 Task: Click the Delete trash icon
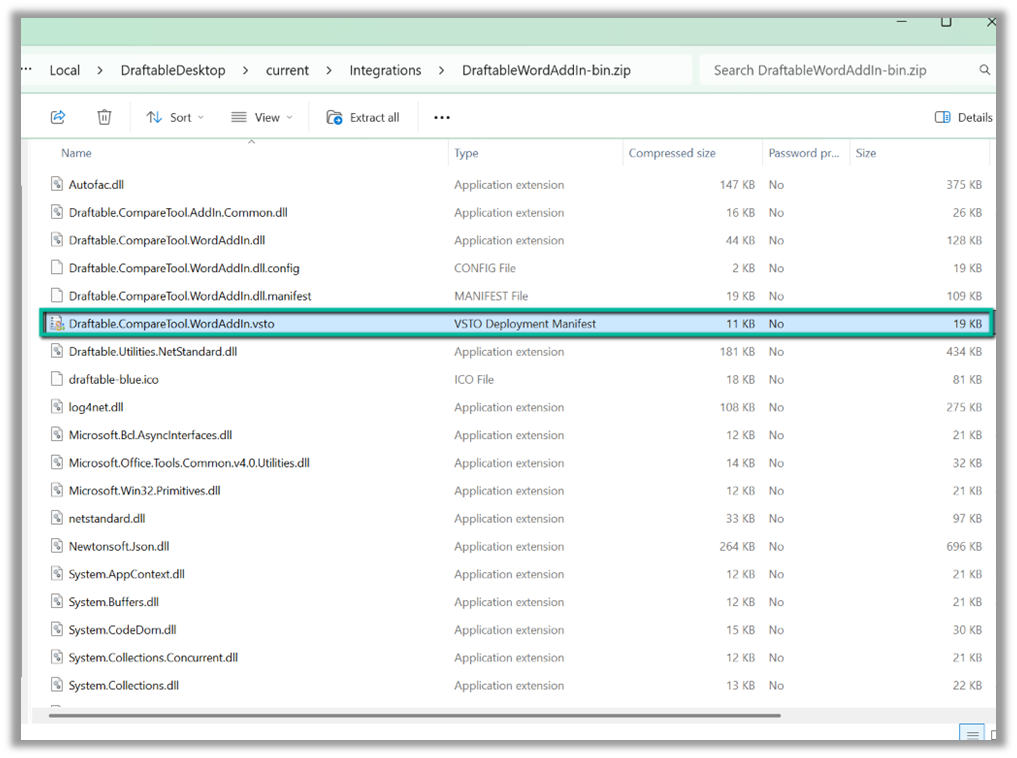click(x=104, y=117)
